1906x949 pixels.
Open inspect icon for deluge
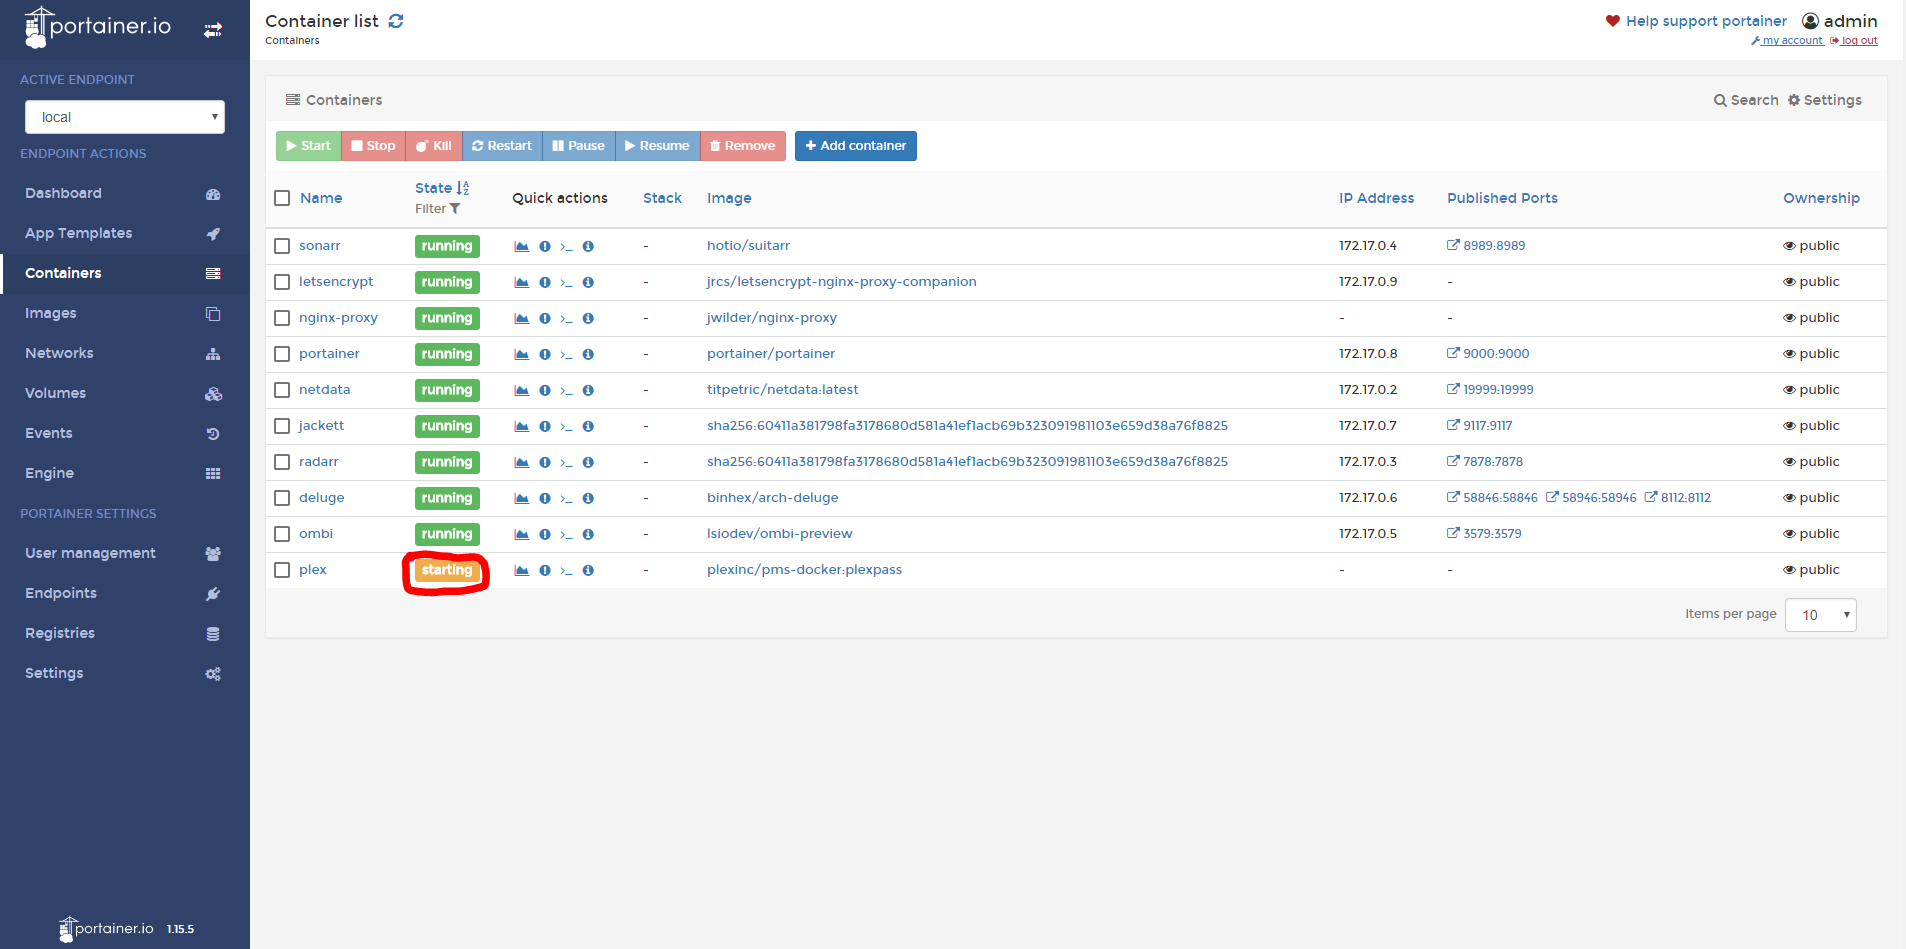pyautogui.click(x=588, y=498)
